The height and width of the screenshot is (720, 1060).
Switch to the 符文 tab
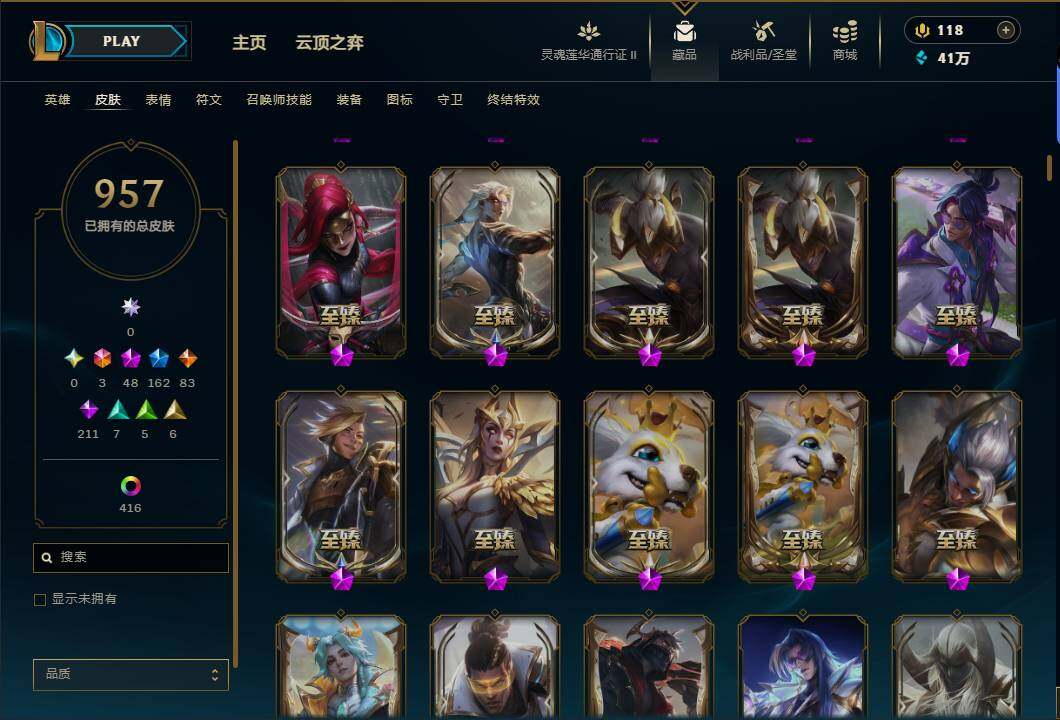209,100
